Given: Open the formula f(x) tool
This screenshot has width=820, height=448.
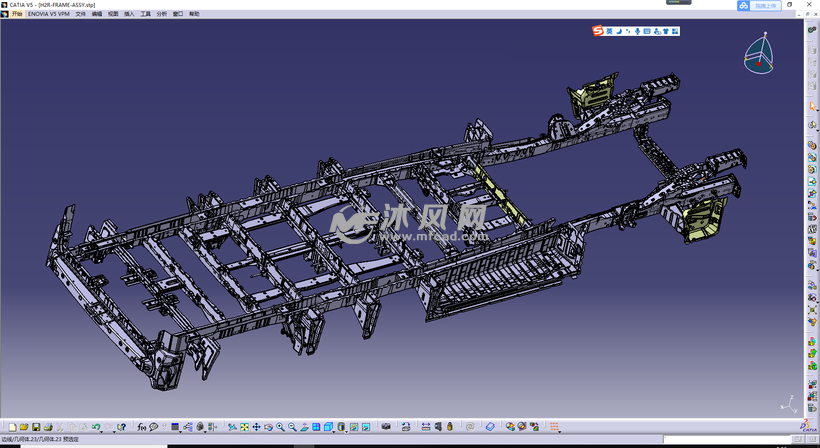Looking at the screenshot, I should coord(142,427).
